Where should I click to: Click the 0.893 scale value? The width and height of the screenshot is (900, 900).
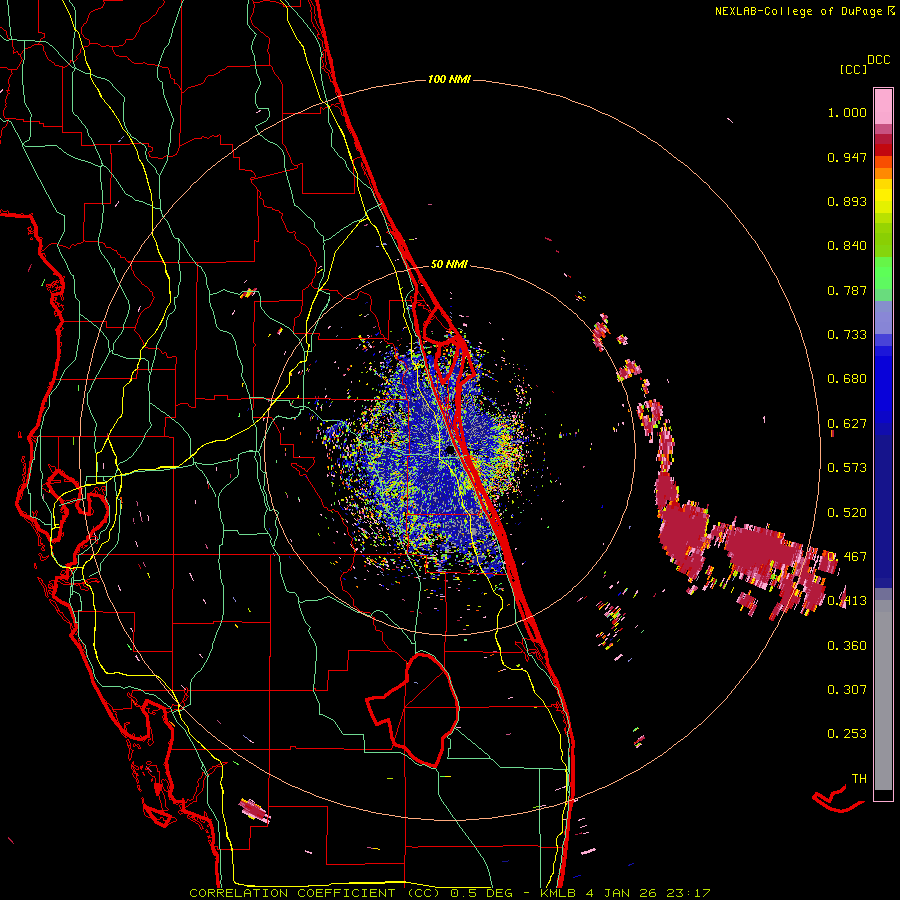click(x=847, y=201)
